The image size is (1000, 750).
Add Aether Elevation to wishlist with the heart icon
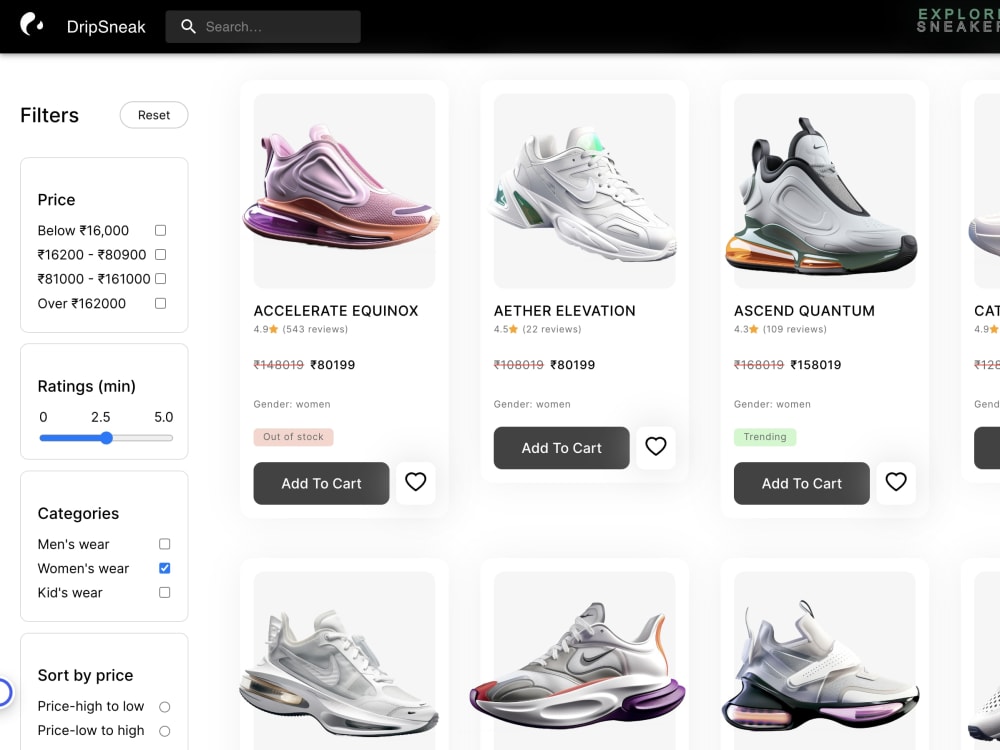pyautogui.click(x=656, y=447)
